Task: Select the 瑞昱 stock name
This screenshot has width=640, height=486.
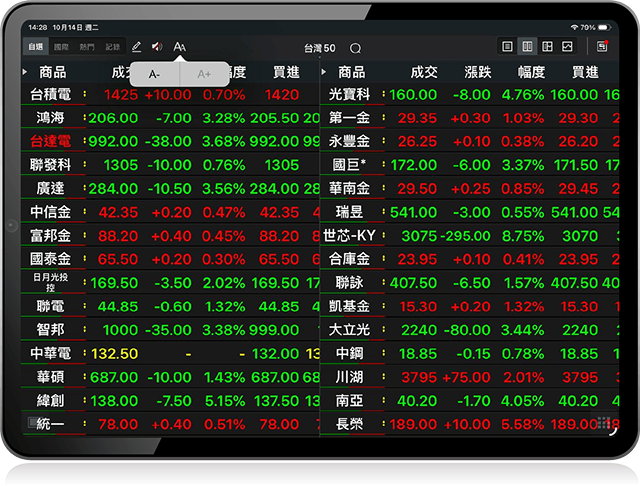Action: coord(349,212)
